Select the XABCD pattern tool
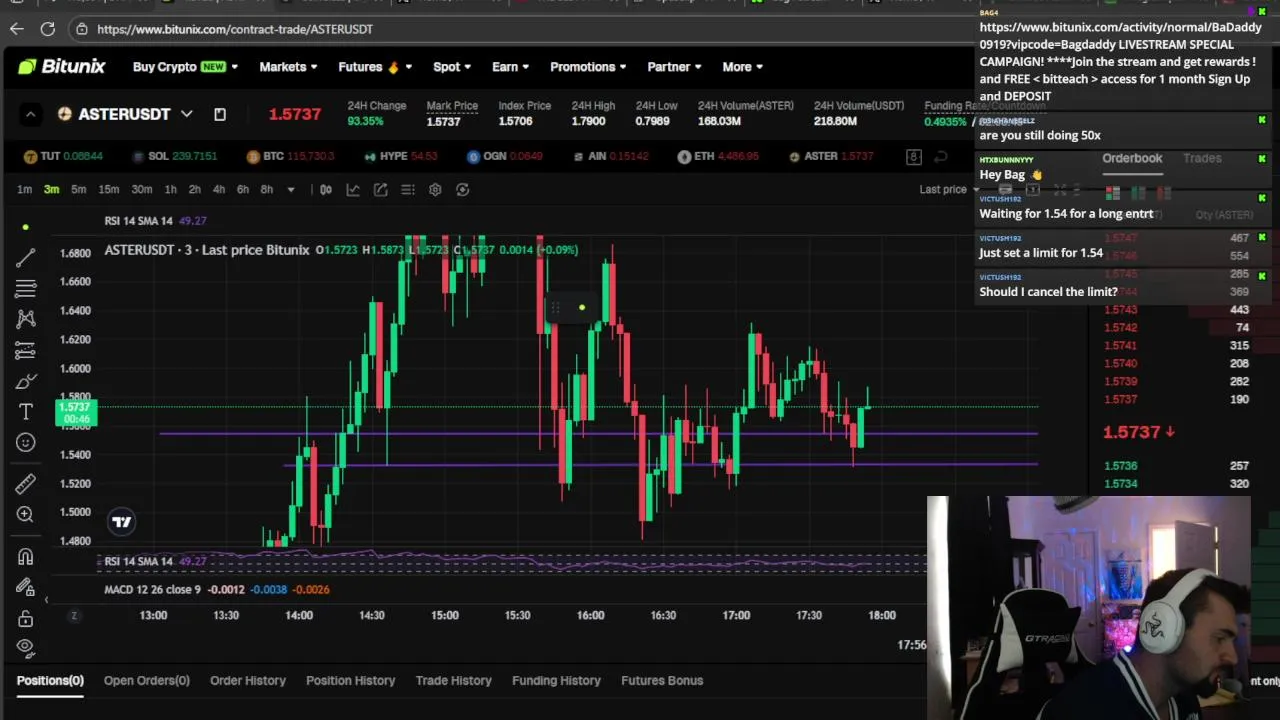This screenshot has width=1280, height=720. tap(26, 319)
